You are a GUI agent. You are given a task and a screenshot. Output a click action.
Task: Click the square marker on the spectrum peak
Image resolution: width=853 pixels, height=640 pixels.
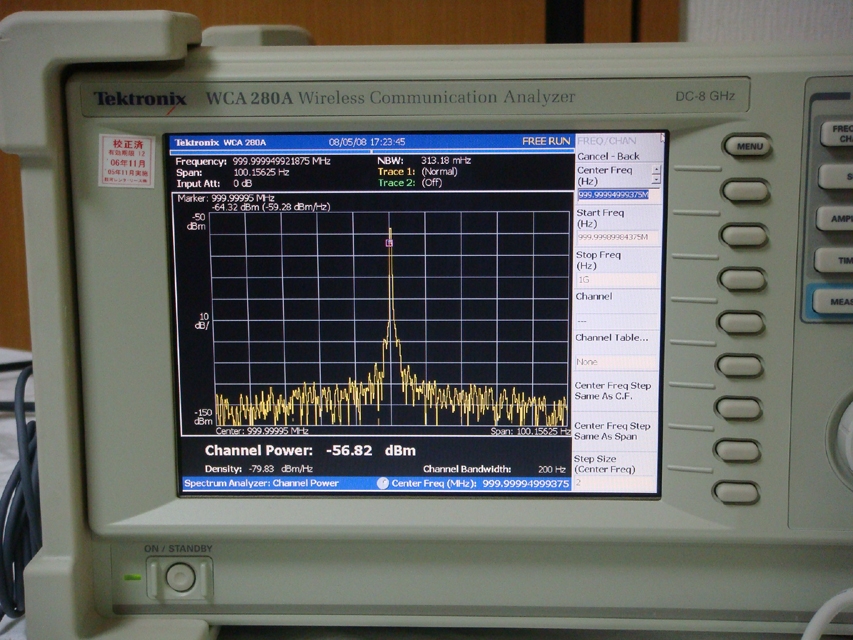tap(389, 243)
